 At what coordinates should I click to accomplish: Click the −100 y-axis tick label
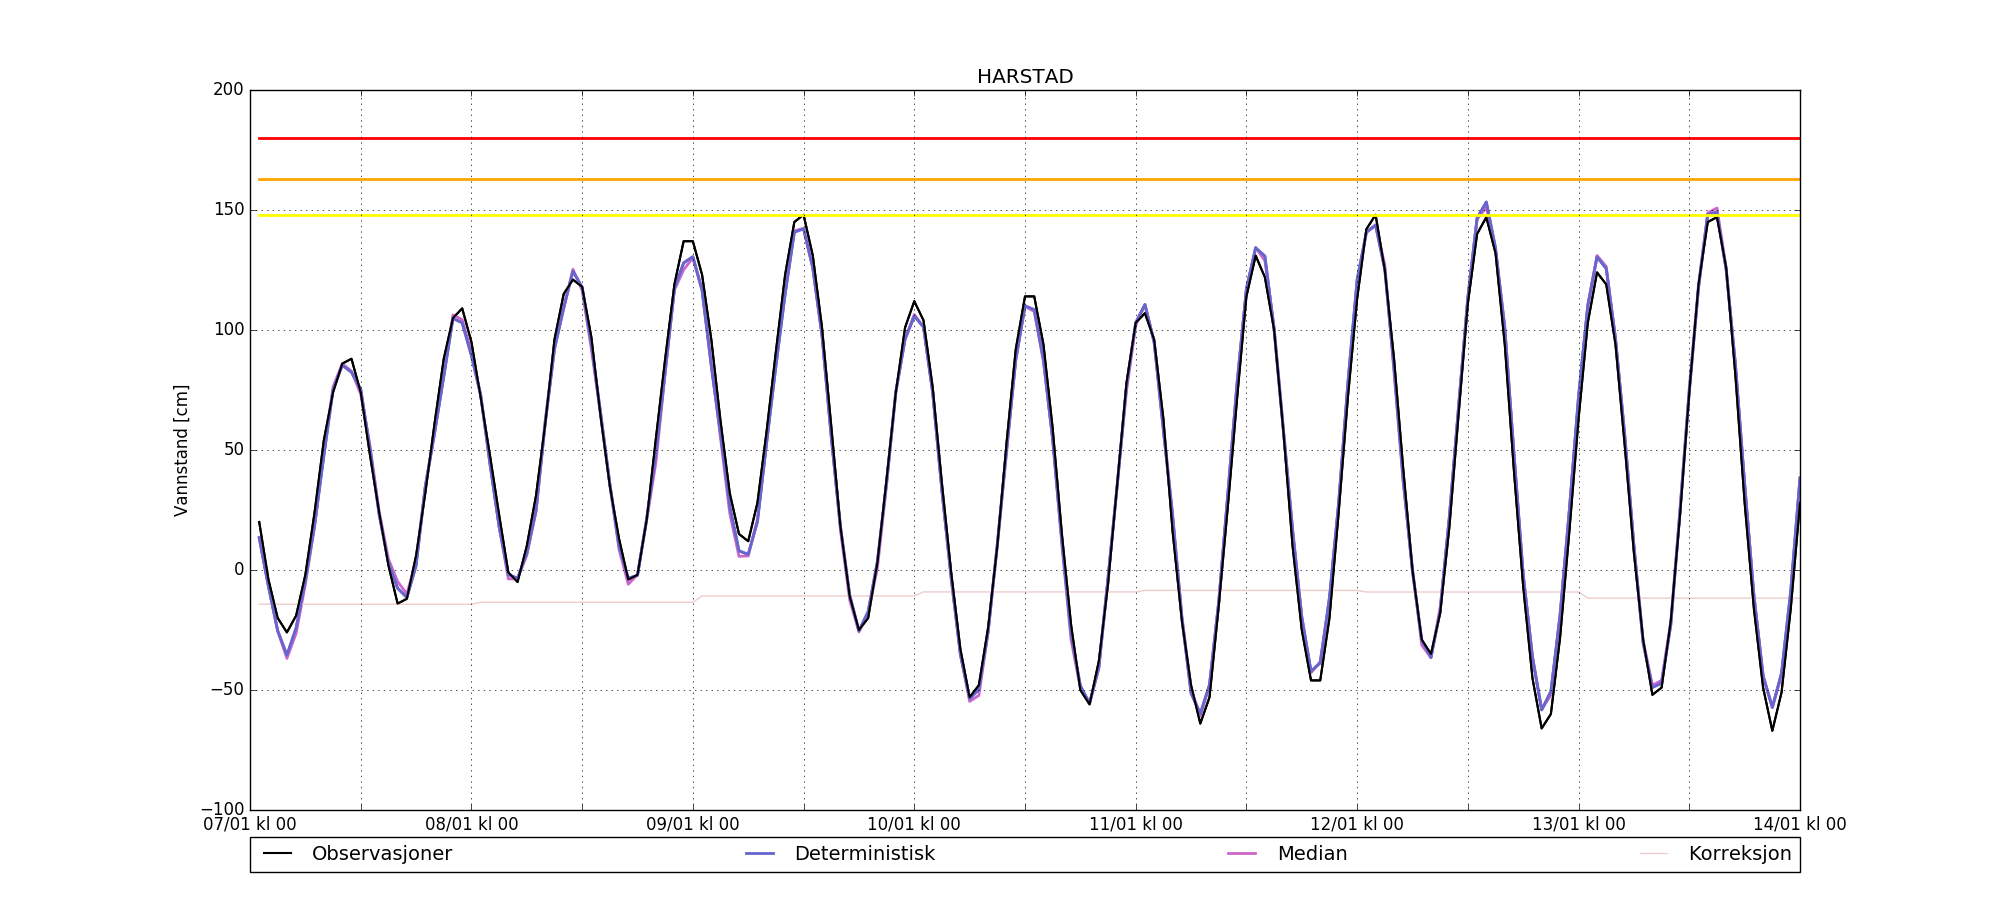pyautogui.click(x=222, y=809)
